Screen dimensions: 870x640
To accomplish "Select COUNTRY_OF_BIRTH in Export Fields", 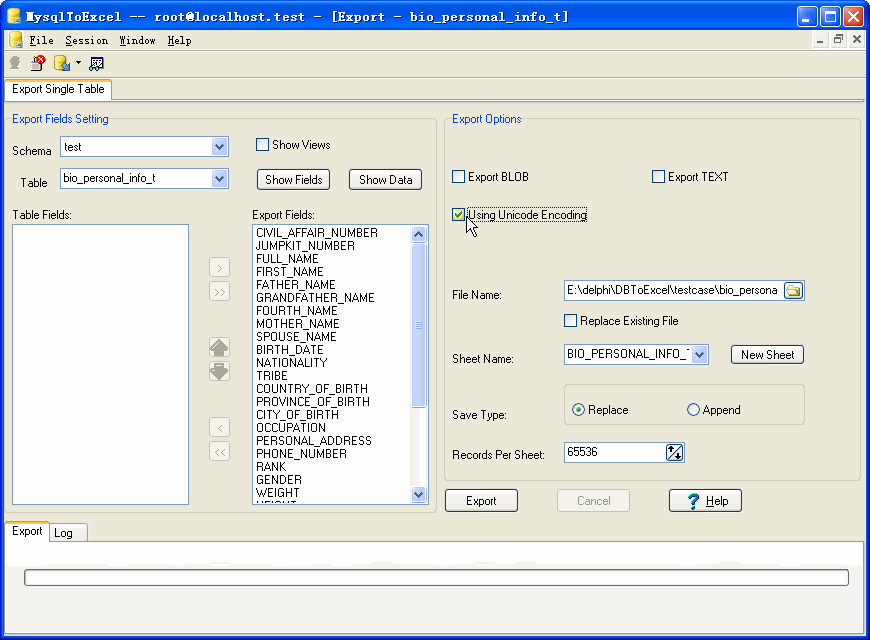I will (x=312, y=389).
